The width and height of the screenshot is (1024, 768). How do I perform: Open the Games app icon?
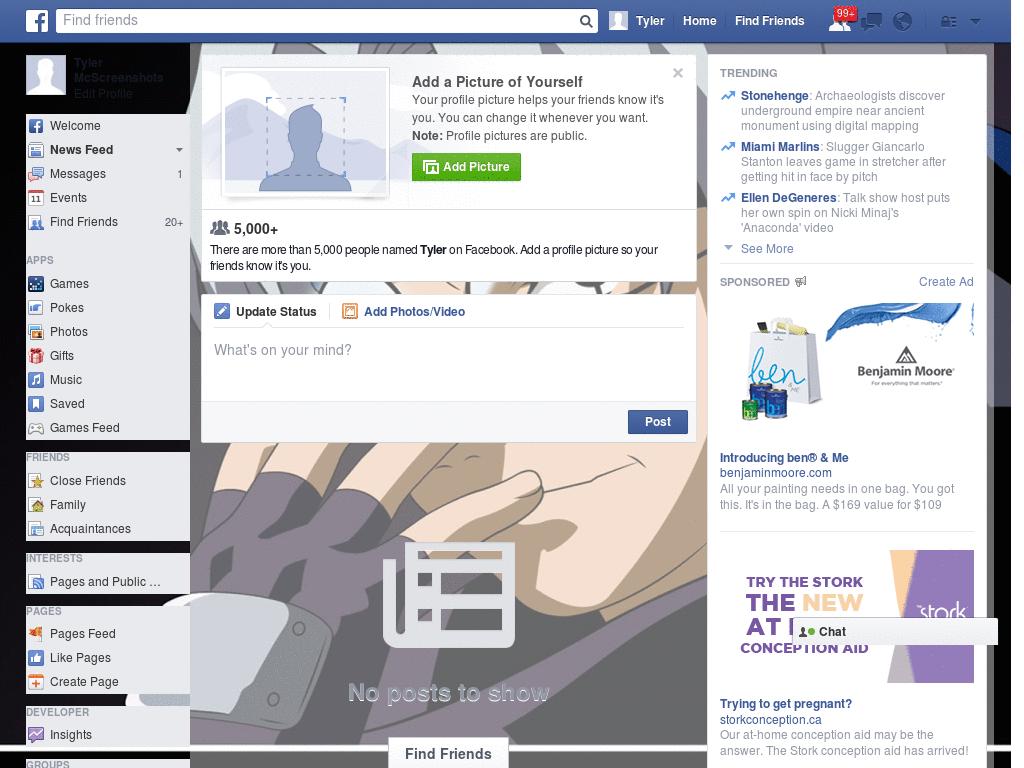click(x=36, y=284)
